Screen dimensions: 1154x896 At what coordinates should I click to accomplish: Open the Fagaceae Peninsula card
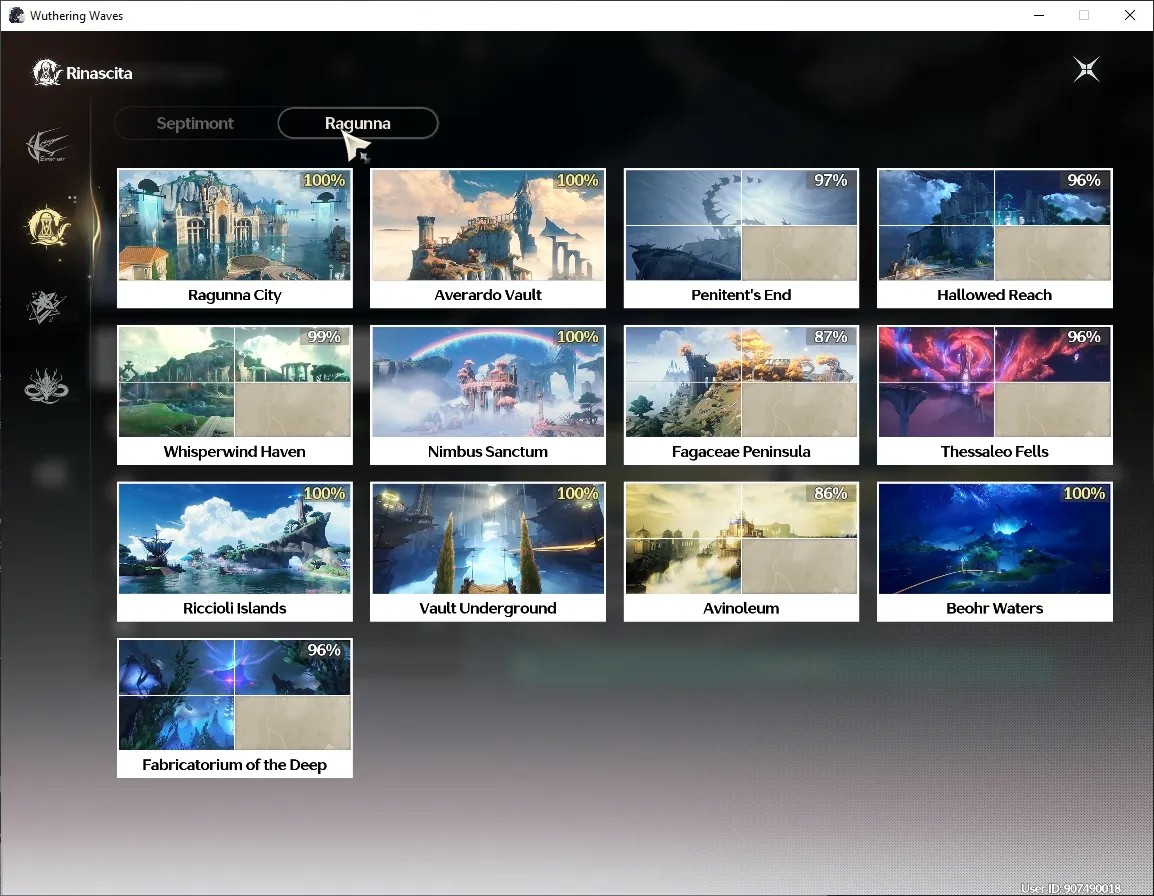pos(741,395)
